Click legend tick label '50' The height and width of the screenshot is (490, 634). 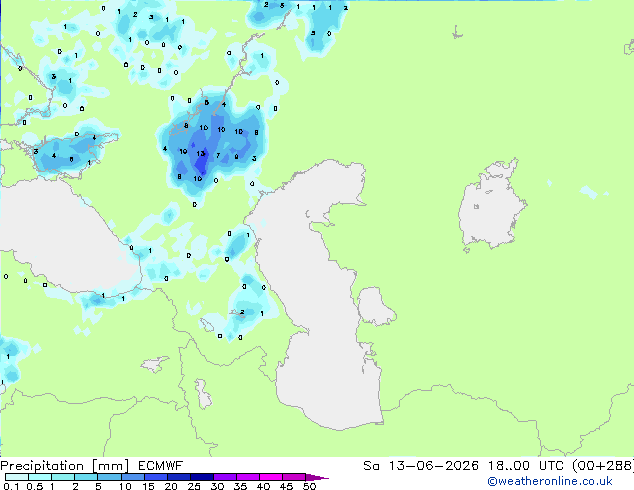tap(309, 486)
